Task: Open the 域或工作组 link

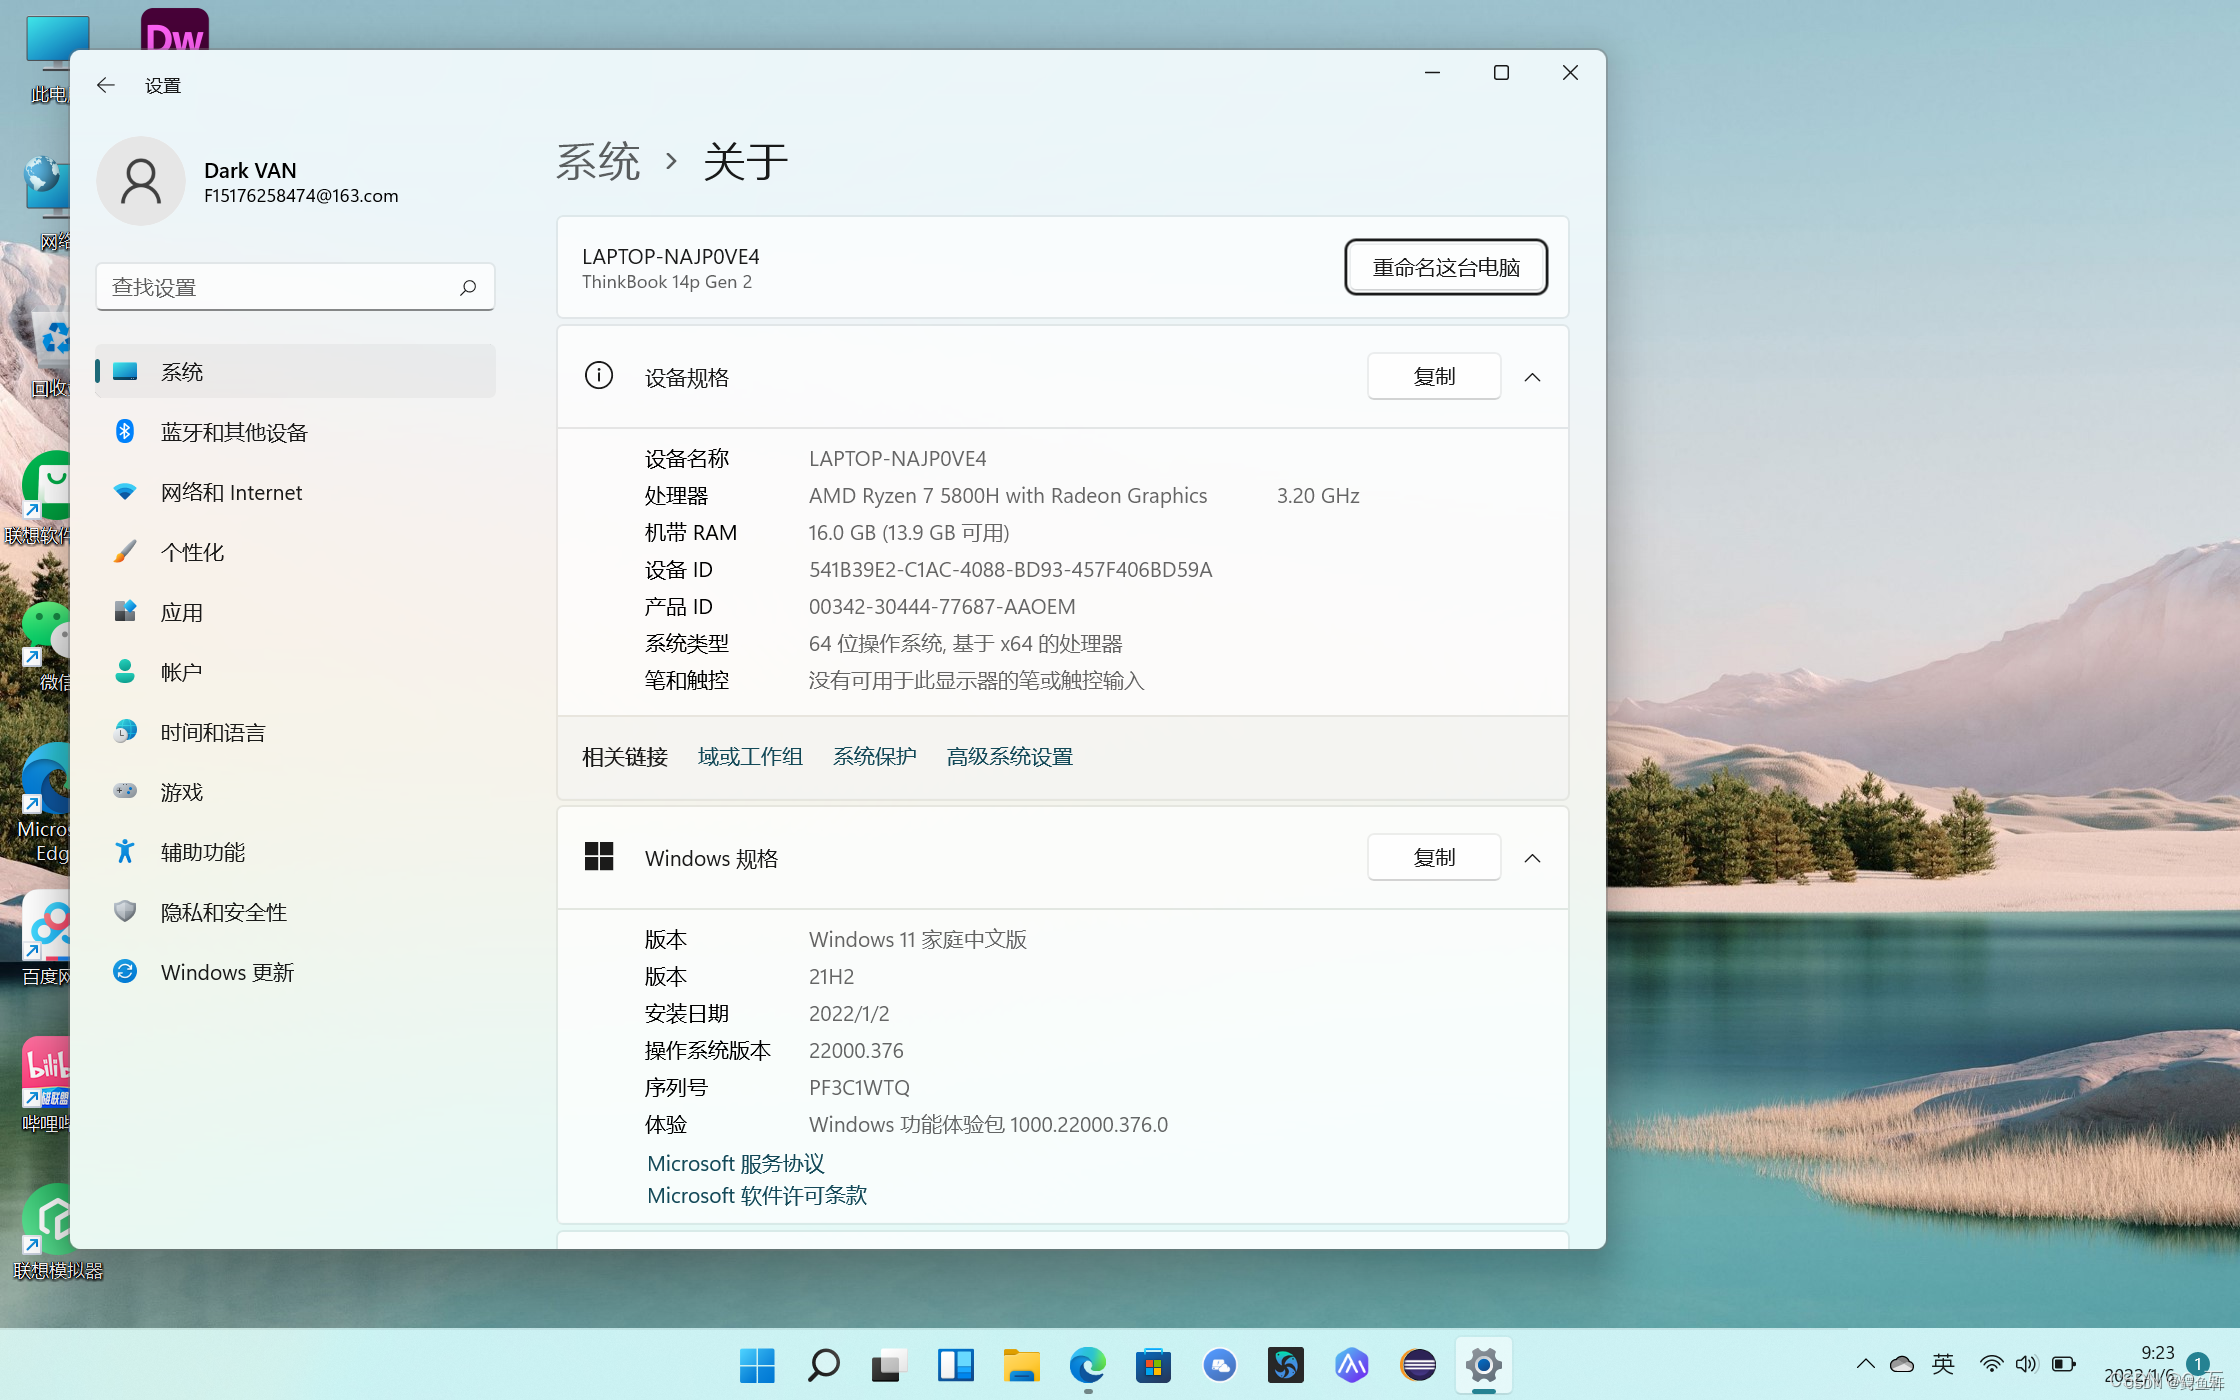Action: coord(750,757)
